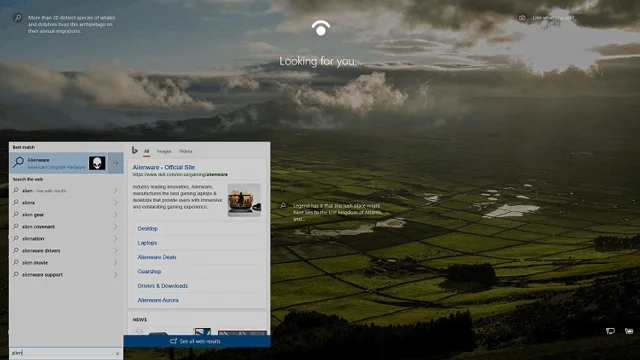Select the 'alienware drivers' suggestion
Viewport: 640px width, 360px height.
click(x=66, y=251)
